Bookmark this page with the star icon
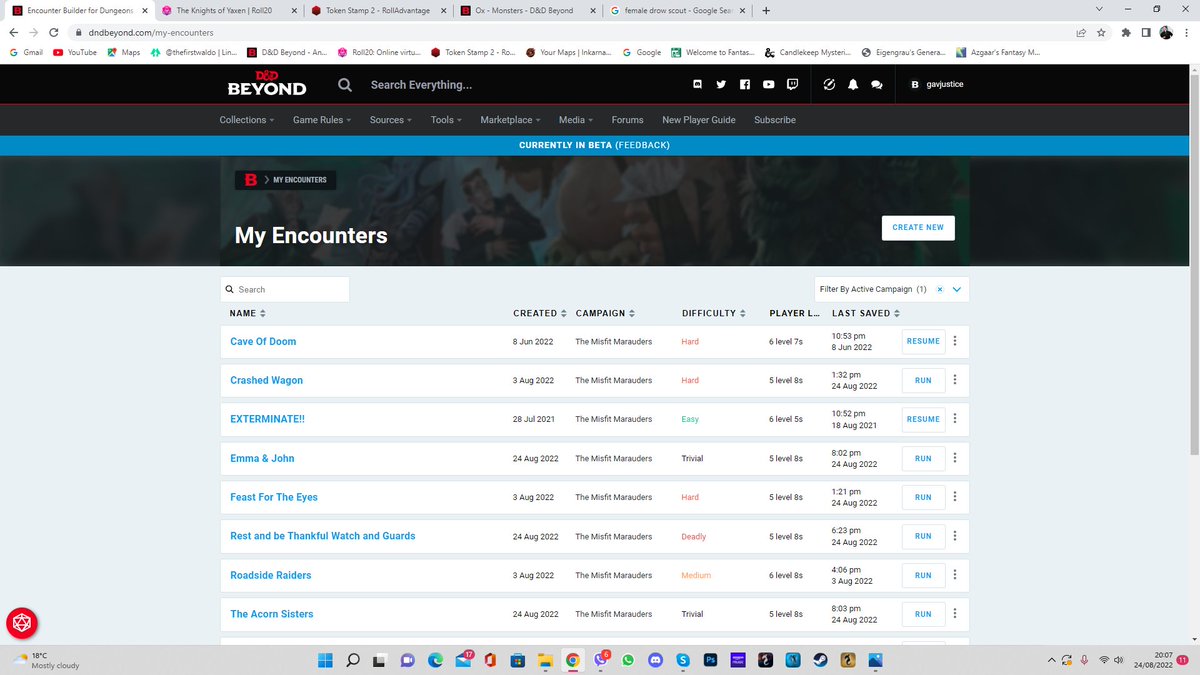Screen dimensions: 1200x675 (x=1100, y=32)
